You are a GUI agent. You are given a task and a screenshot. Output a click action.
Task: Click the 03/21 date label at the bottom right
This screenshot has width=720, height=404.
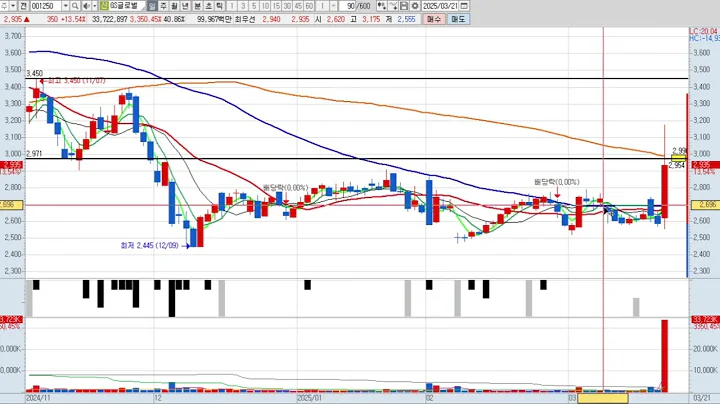(x=702, y=398)
